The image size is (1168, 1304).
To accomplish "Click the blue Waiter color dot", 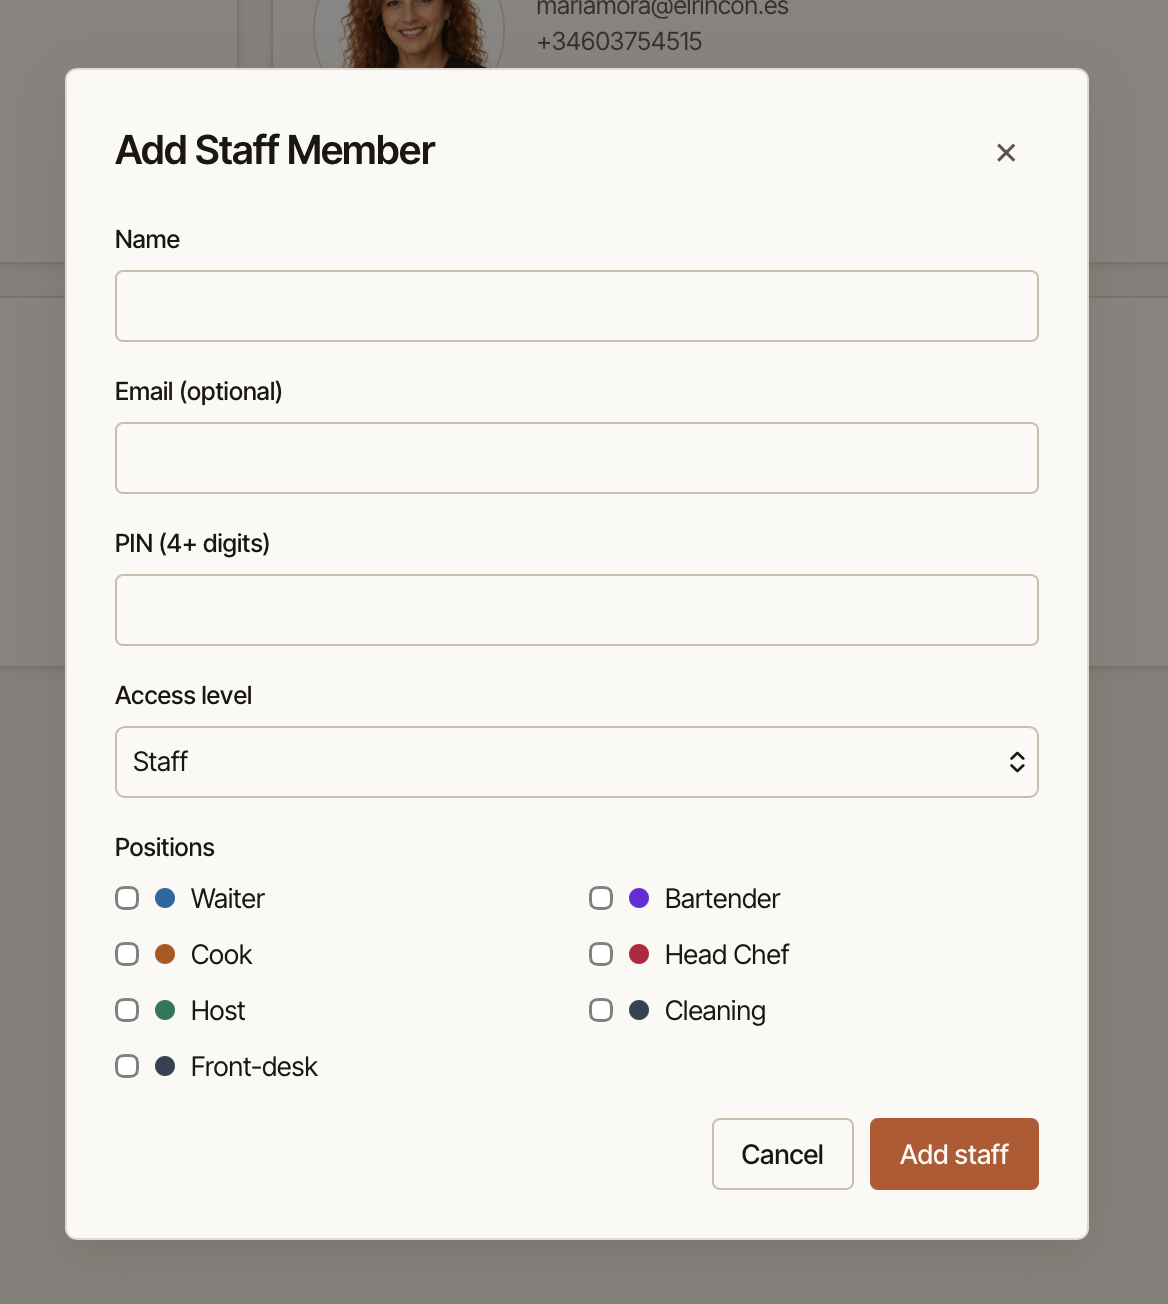I will point(165,898).
